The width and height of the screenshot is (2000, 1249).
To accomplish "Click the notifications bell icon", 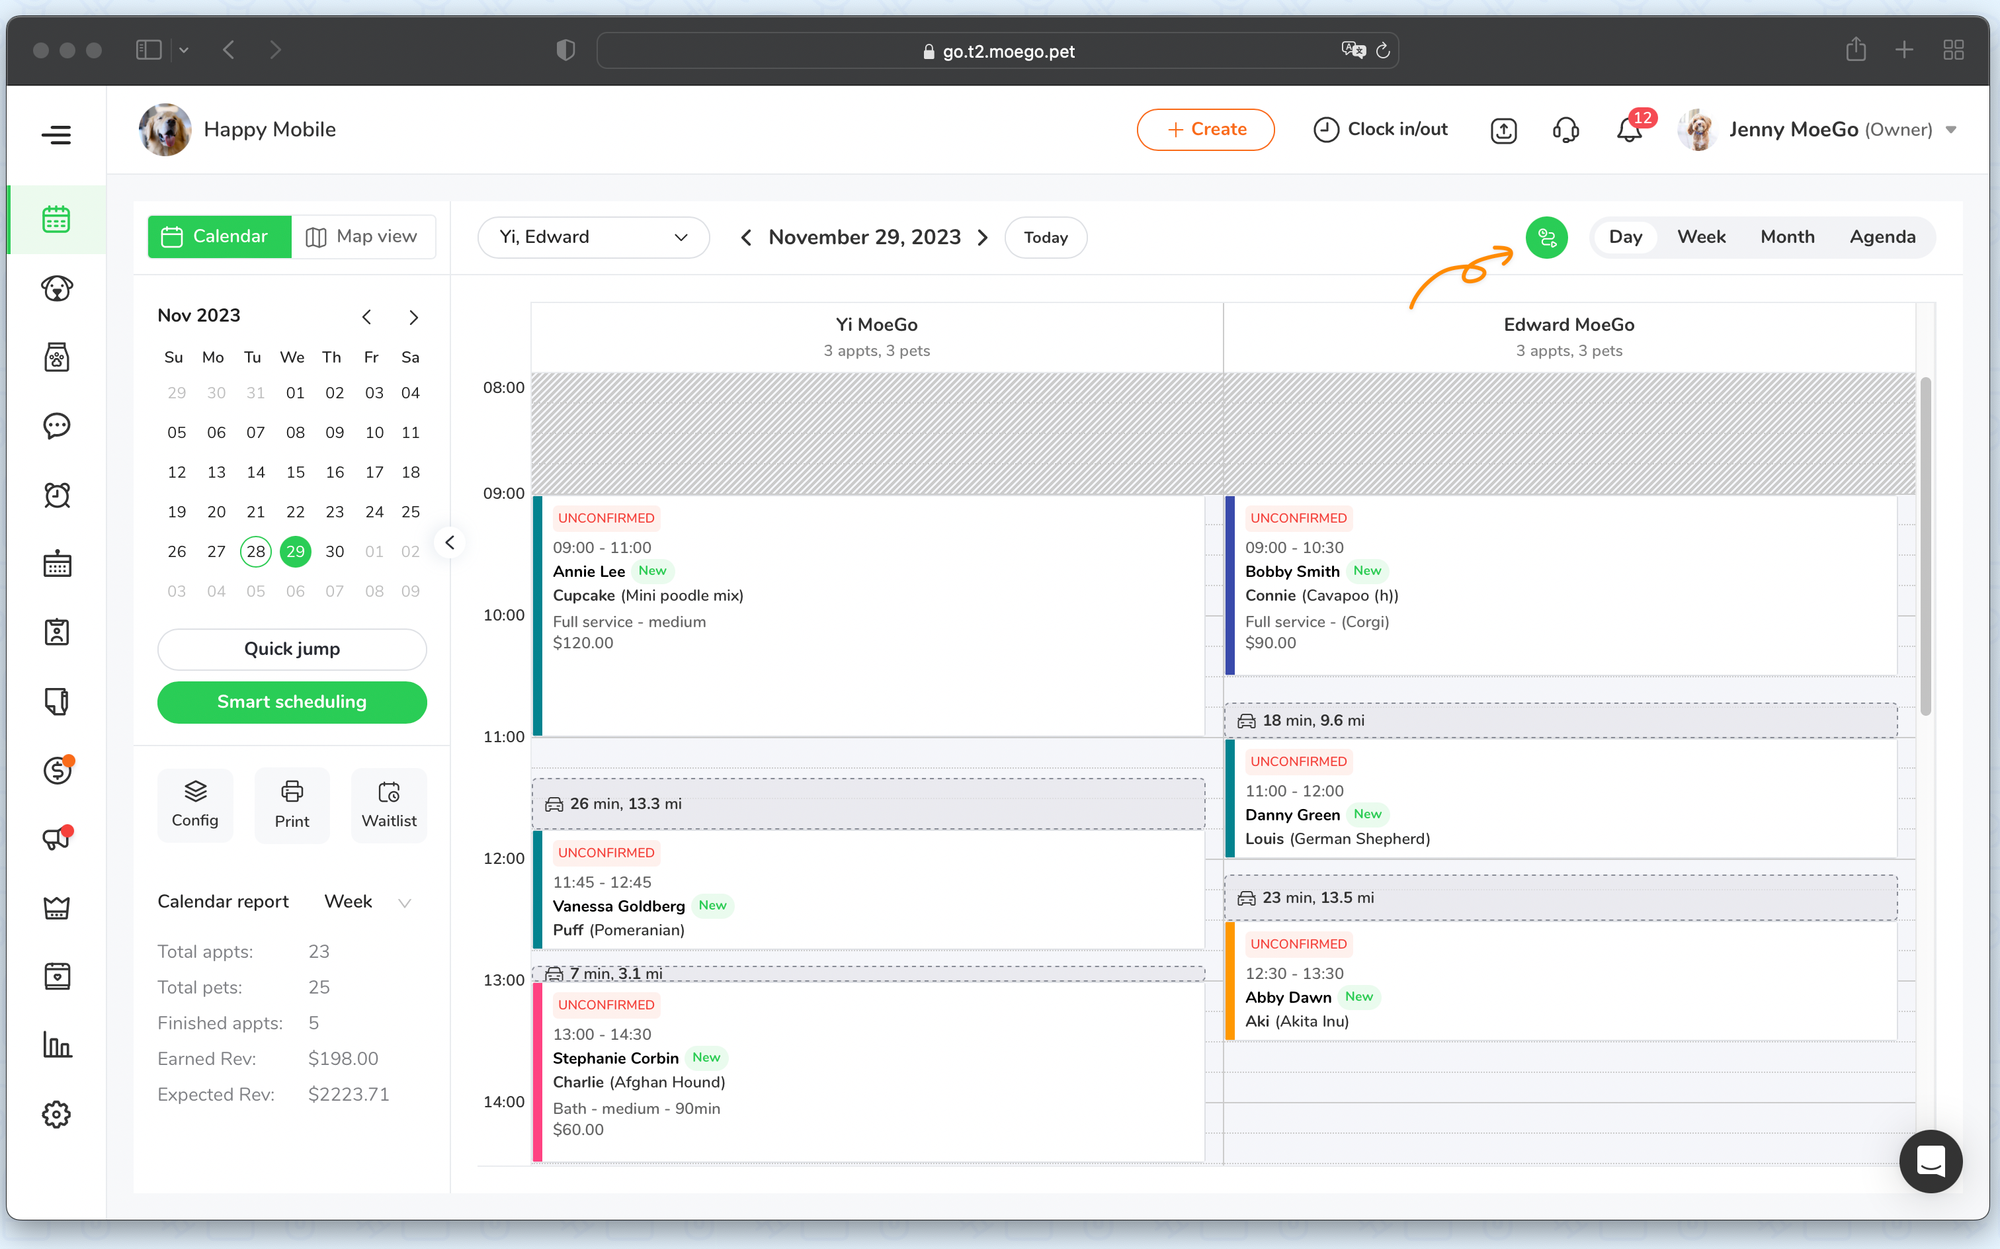I will tap(1629, 130).
